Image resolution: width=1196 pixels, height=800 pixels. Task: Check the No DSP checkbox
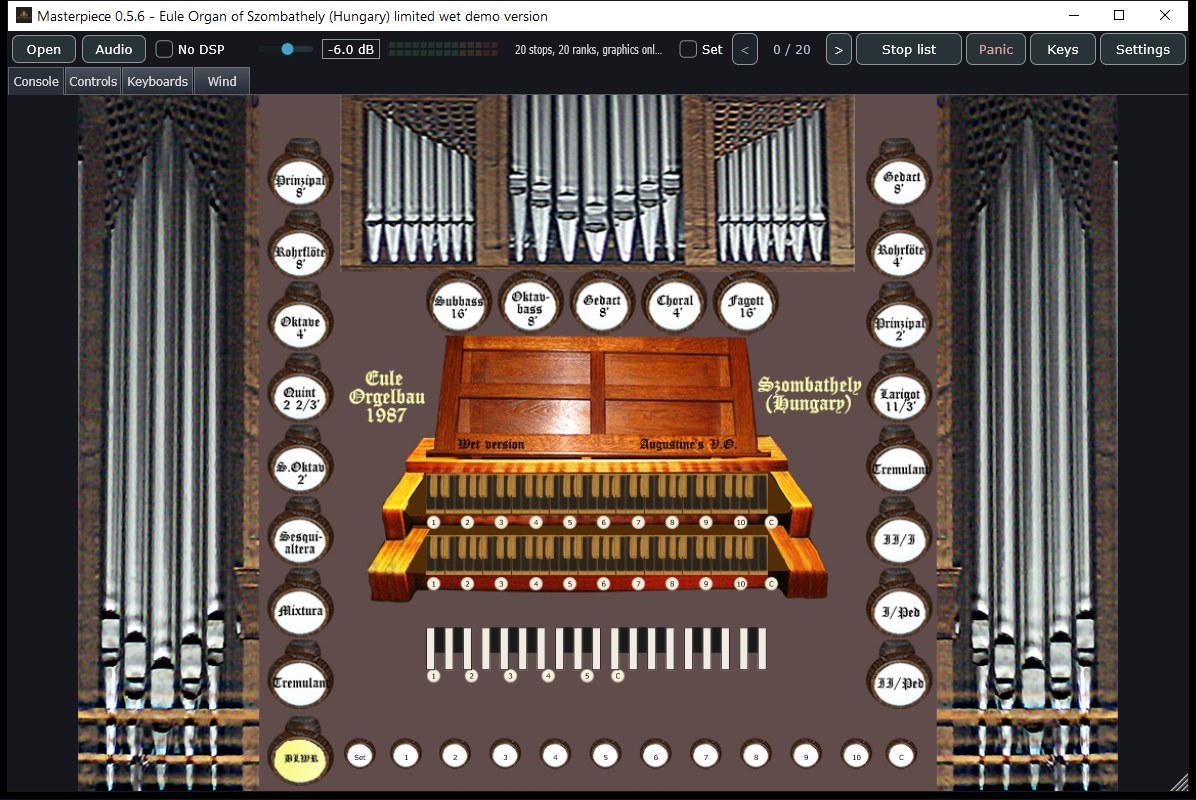click(x=164, y=49)
